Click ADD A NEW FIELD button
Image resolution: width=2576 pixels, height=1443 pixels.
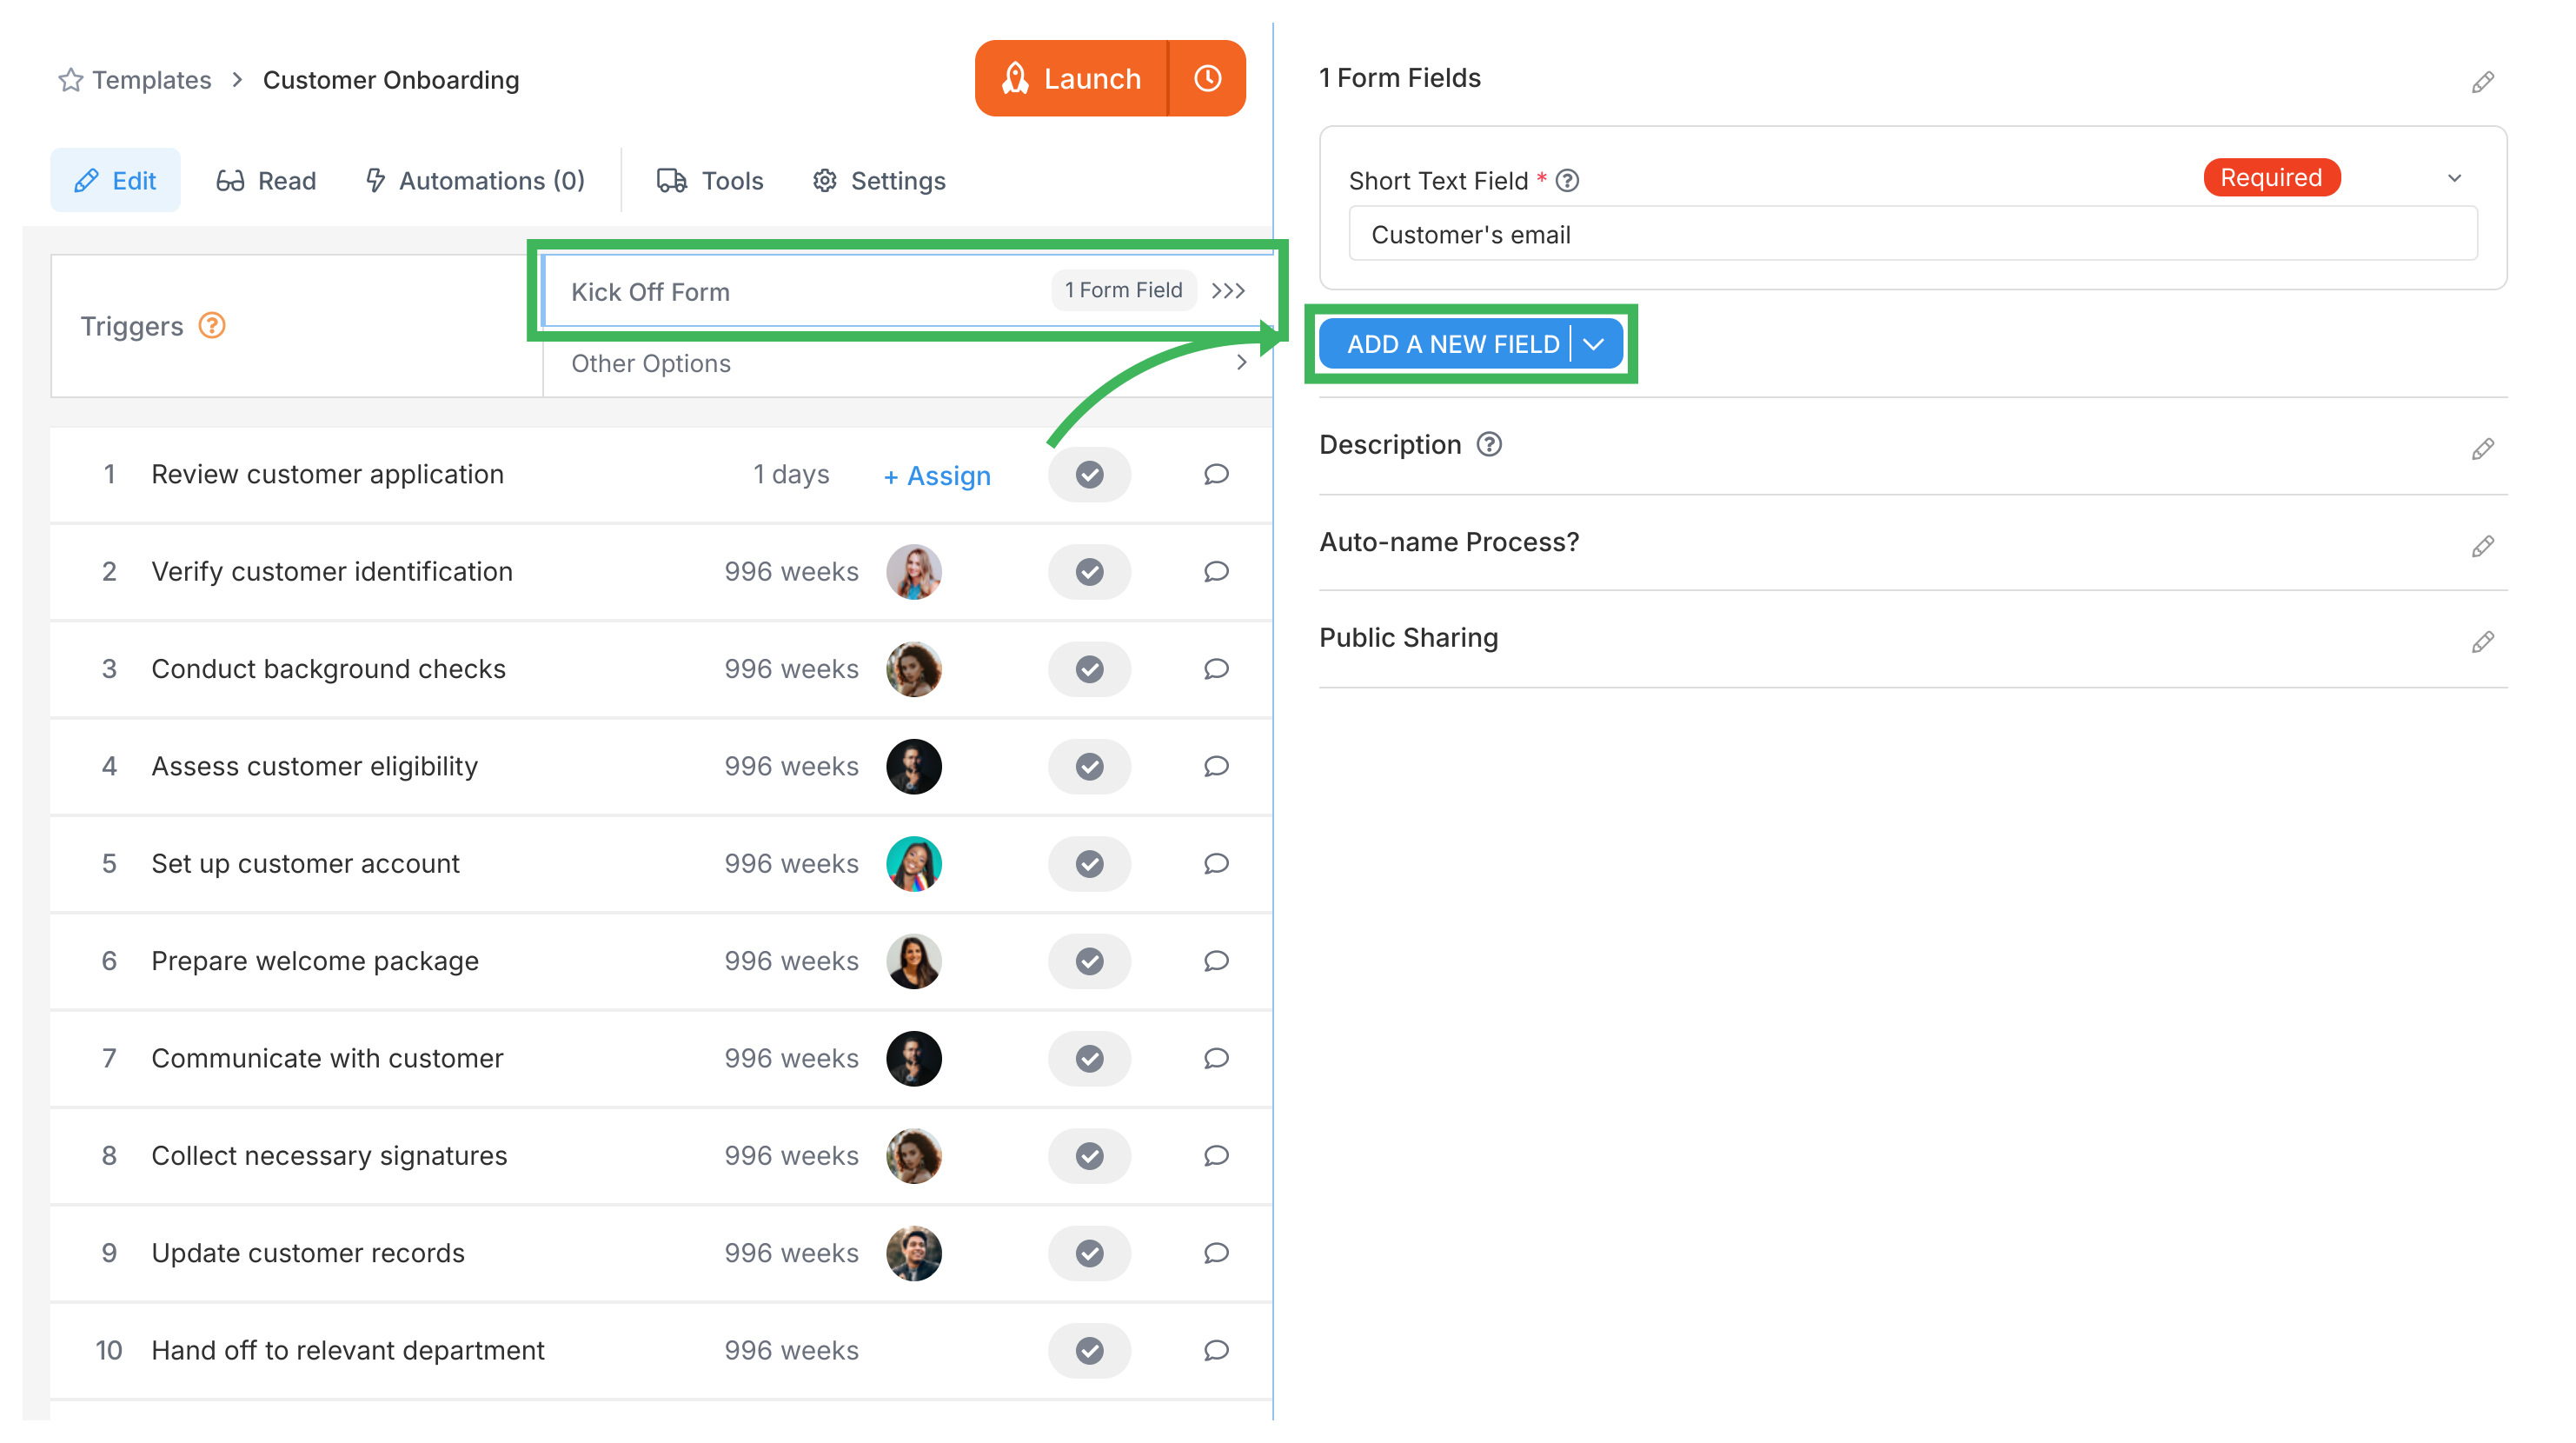click(x=1452, y=343)
